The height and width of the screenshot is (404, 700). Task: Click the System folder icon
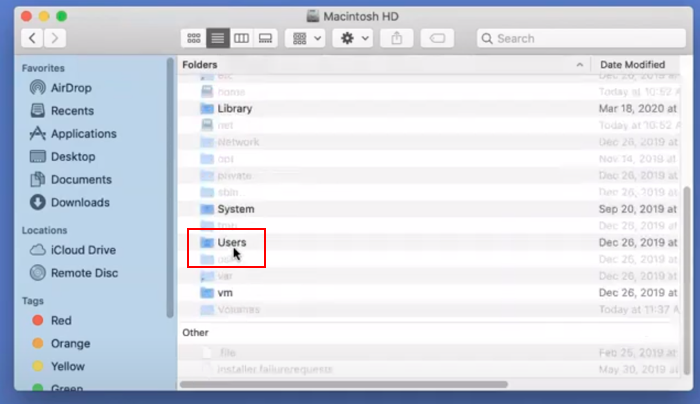click(x=207, y=209)
